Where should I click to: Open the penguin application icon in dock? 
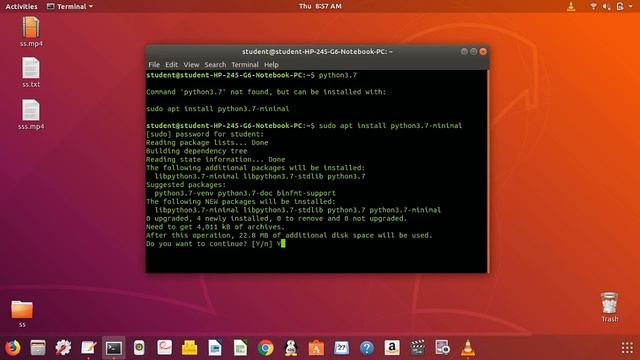(x=291, y=348)
